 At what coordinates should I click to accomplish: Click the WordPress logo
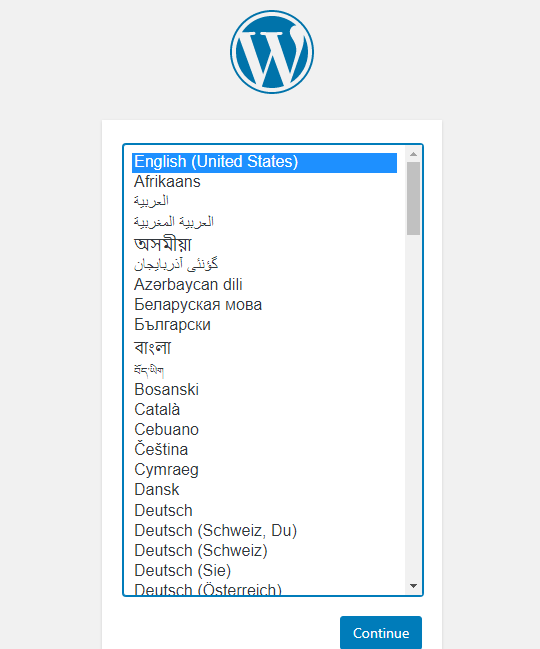[272, 52]
